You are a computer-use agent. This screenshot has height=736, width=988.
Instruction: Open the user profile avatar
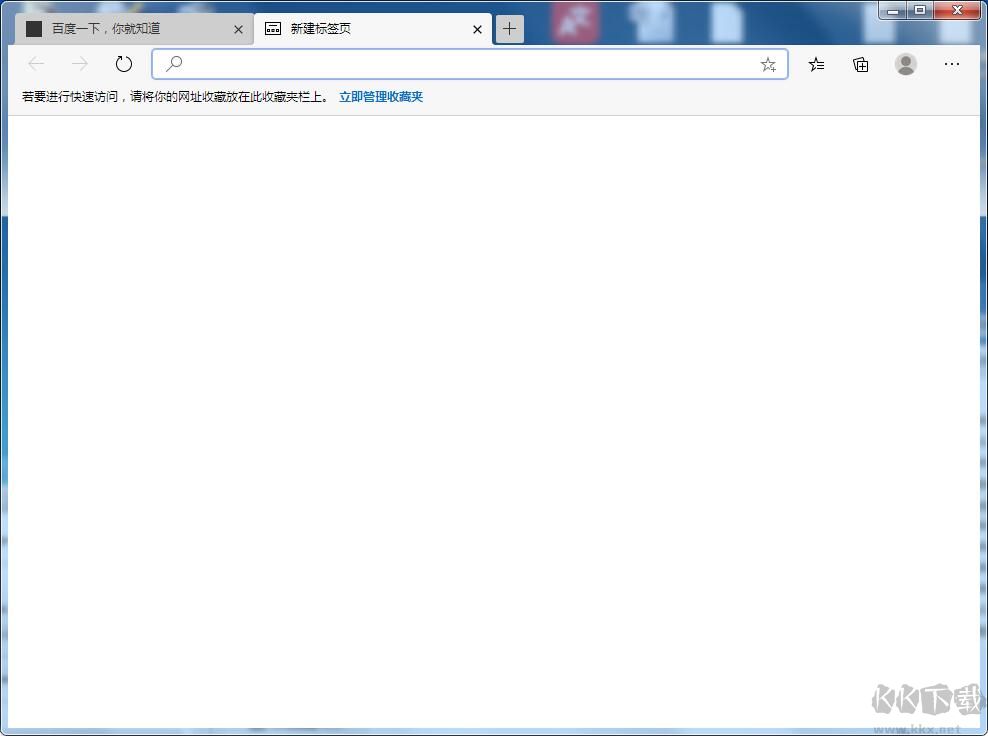click(x=905, y=64)
